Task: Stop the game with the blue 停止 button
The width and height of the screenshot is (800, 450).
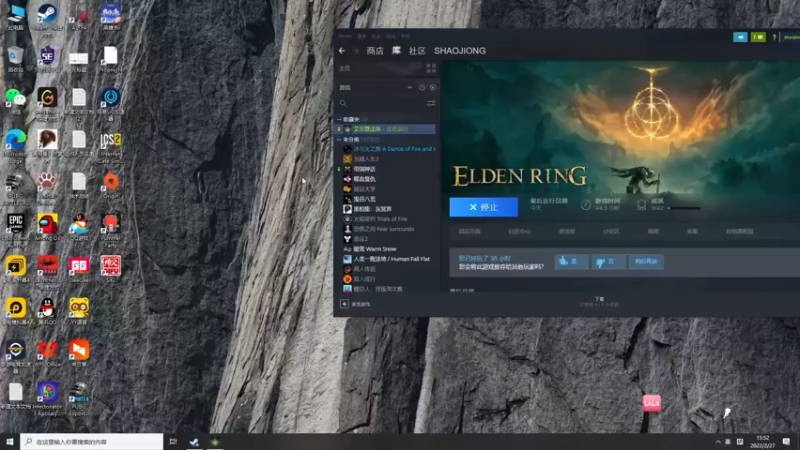Action: (x=483, y=207)
